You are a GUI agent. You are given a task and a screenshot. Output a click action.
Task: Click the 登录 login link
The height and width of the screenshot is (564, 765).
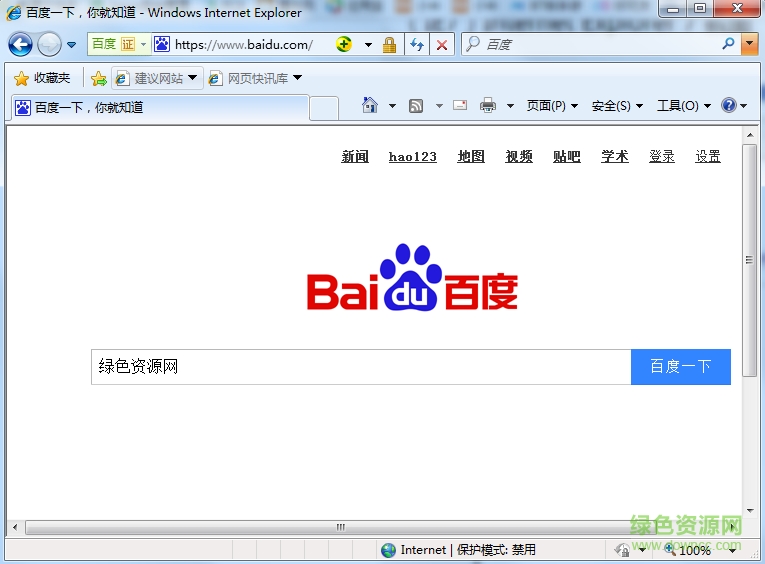pos(662,157)
